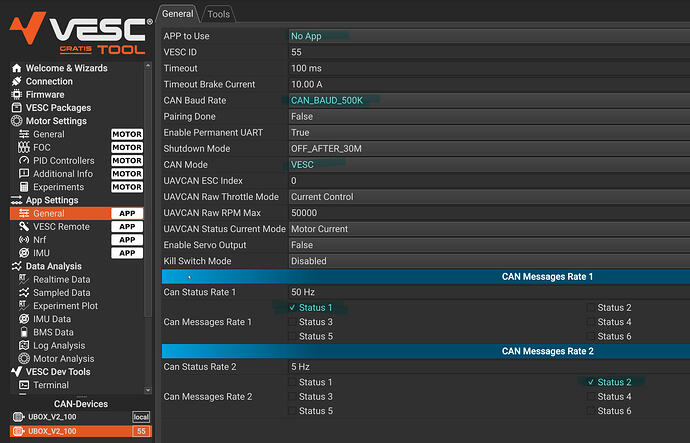Click the VESC Dev Tools logo icon

[17, 372]
